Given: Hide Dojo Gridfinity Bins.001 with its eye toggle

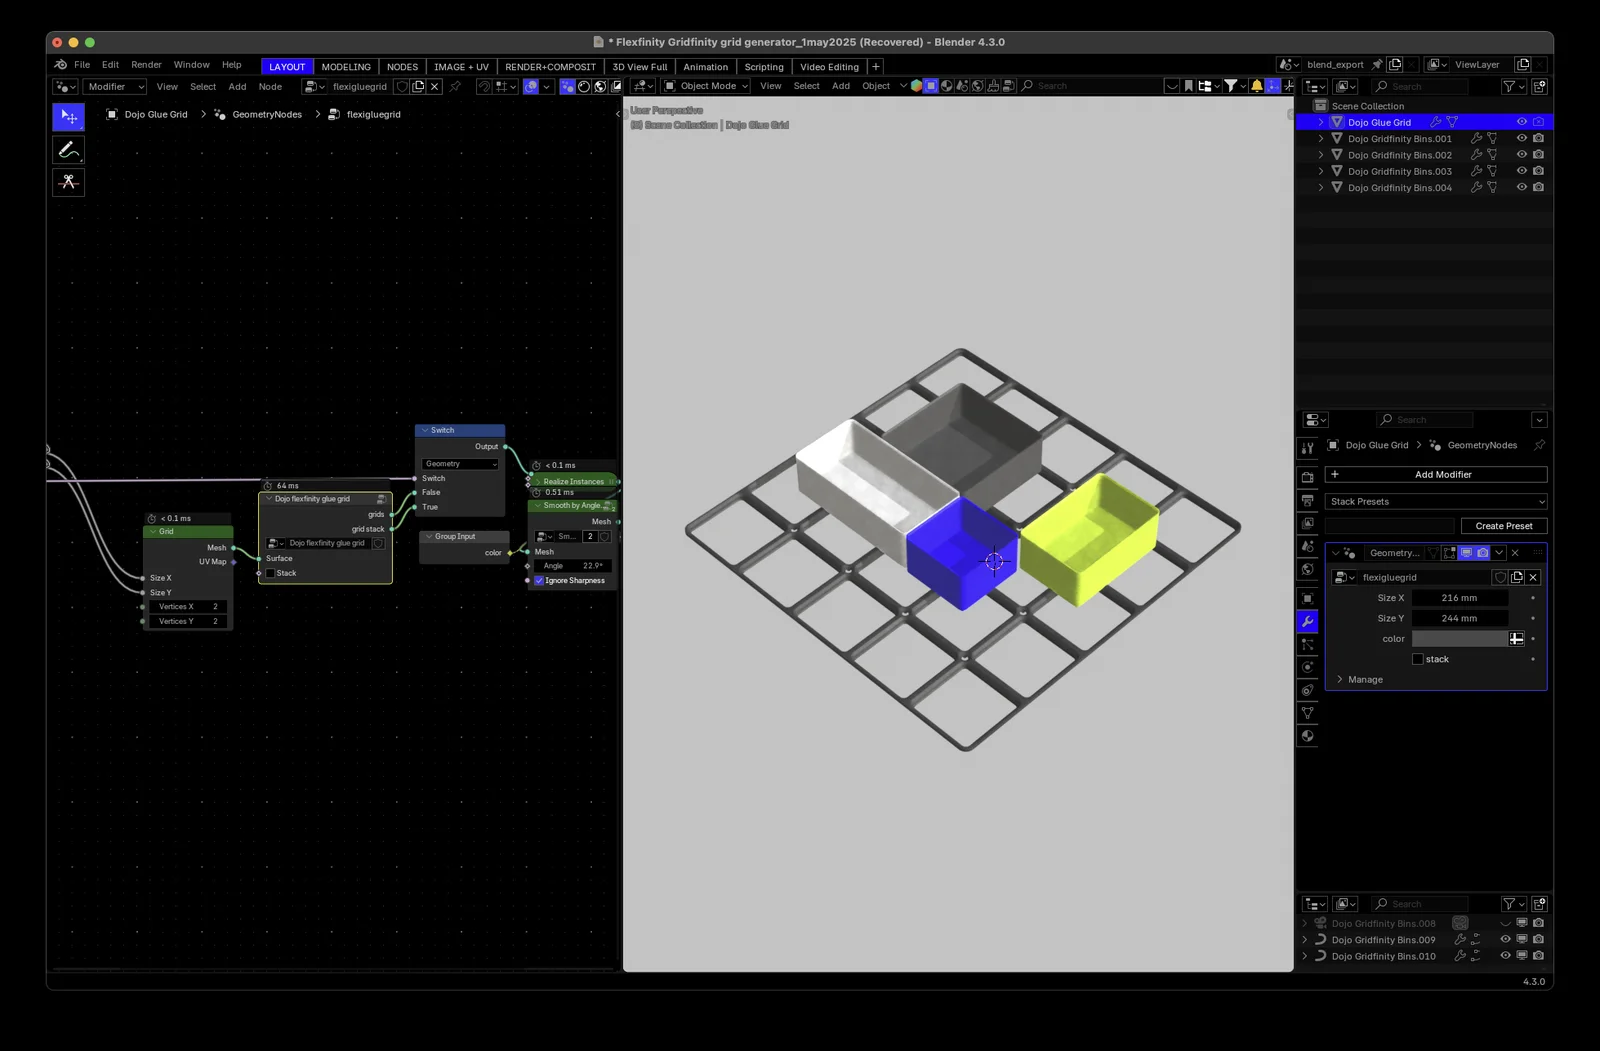Looking at the screenshot, I should pos(1521,139).
